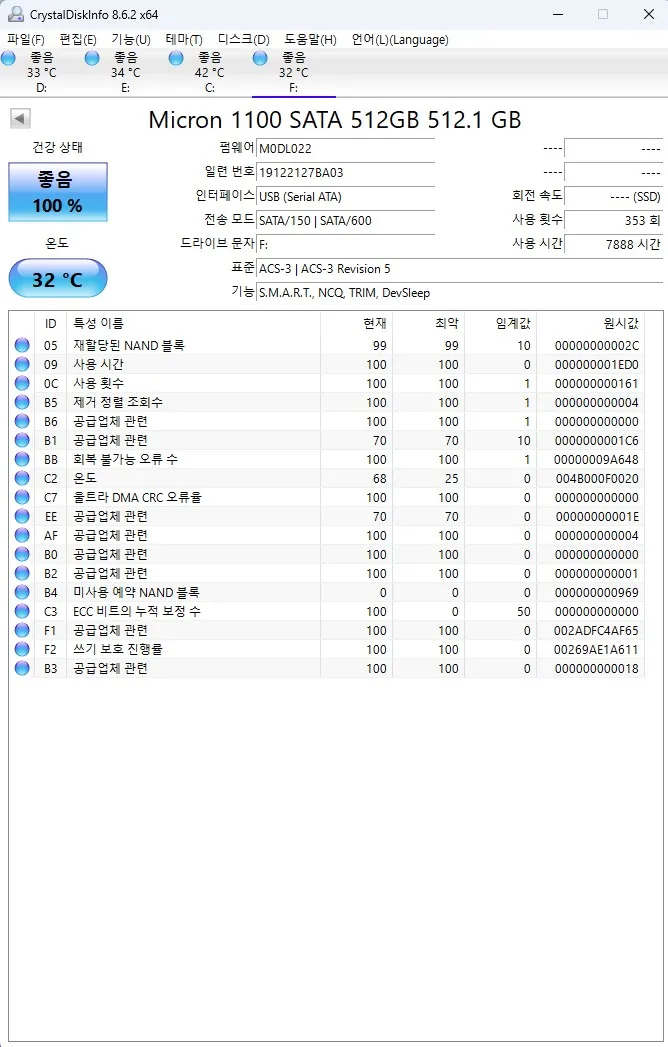Screen dimensions: 668x1047
Task: Select the 재할당된 NAND 블록 row name
Action: click(x=129, y=345)
